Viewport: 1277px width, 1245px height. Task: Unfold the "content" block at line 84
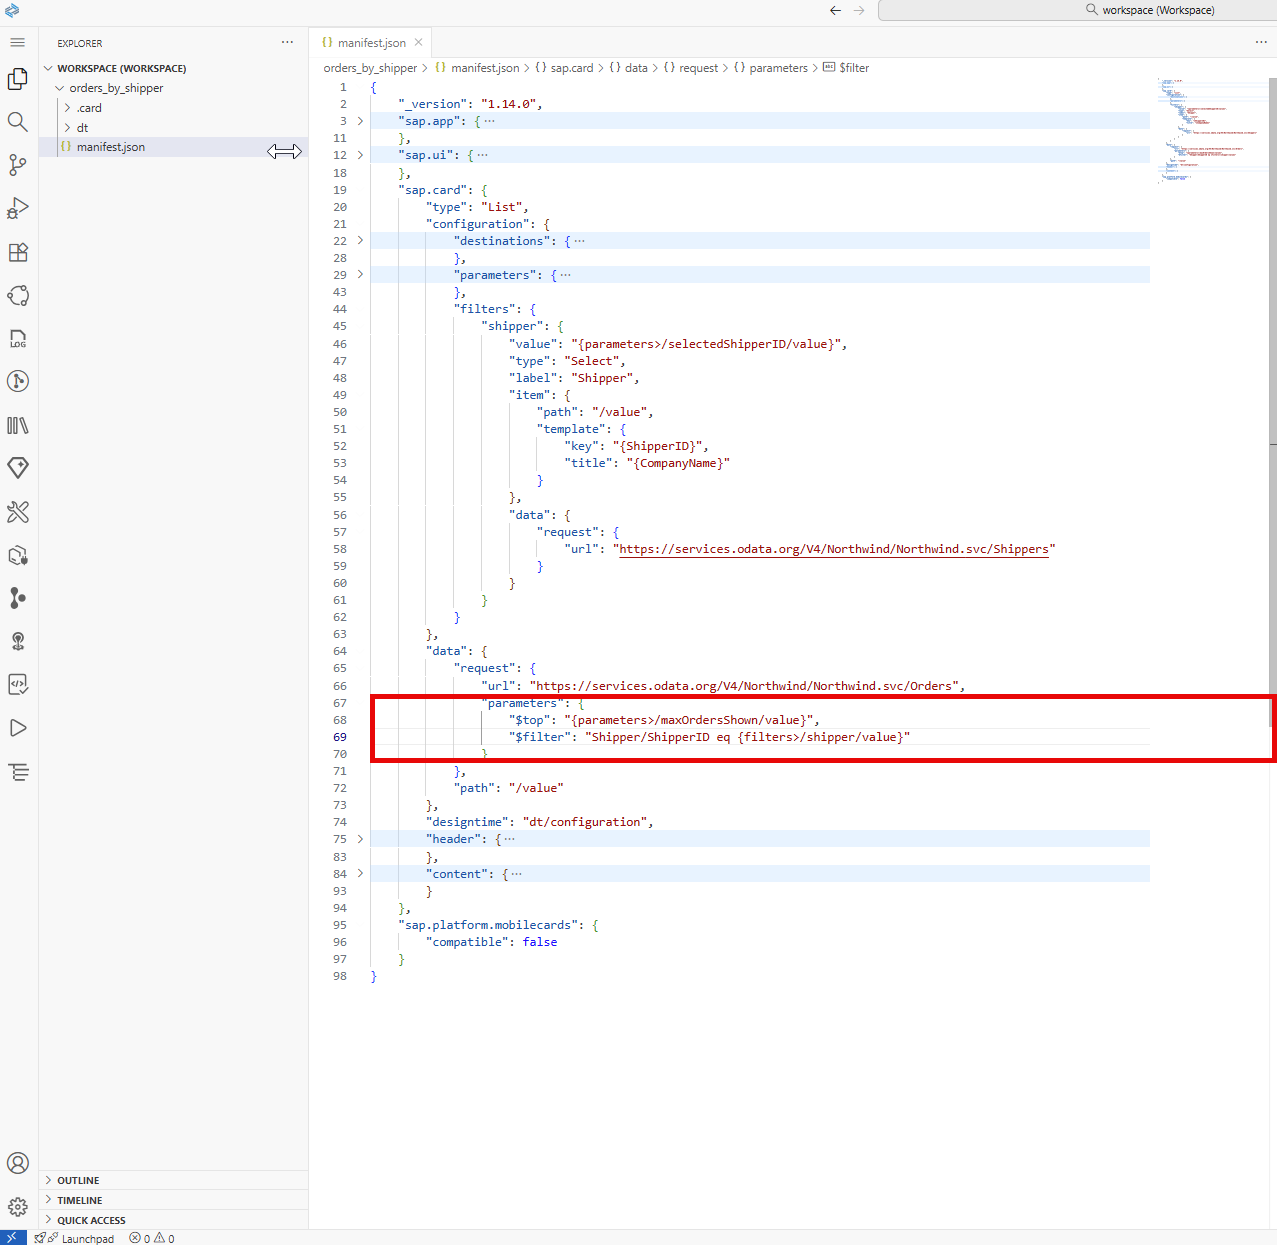[360, 873]
